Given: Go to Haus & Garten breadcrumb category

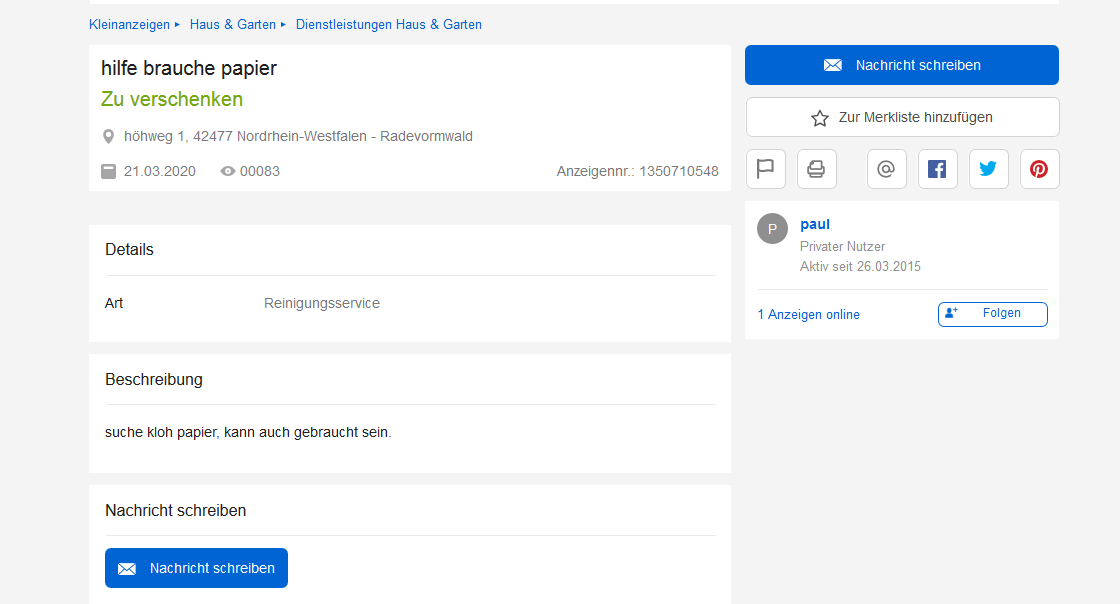Looking at the screenshot, I should (x=232, y=24).
